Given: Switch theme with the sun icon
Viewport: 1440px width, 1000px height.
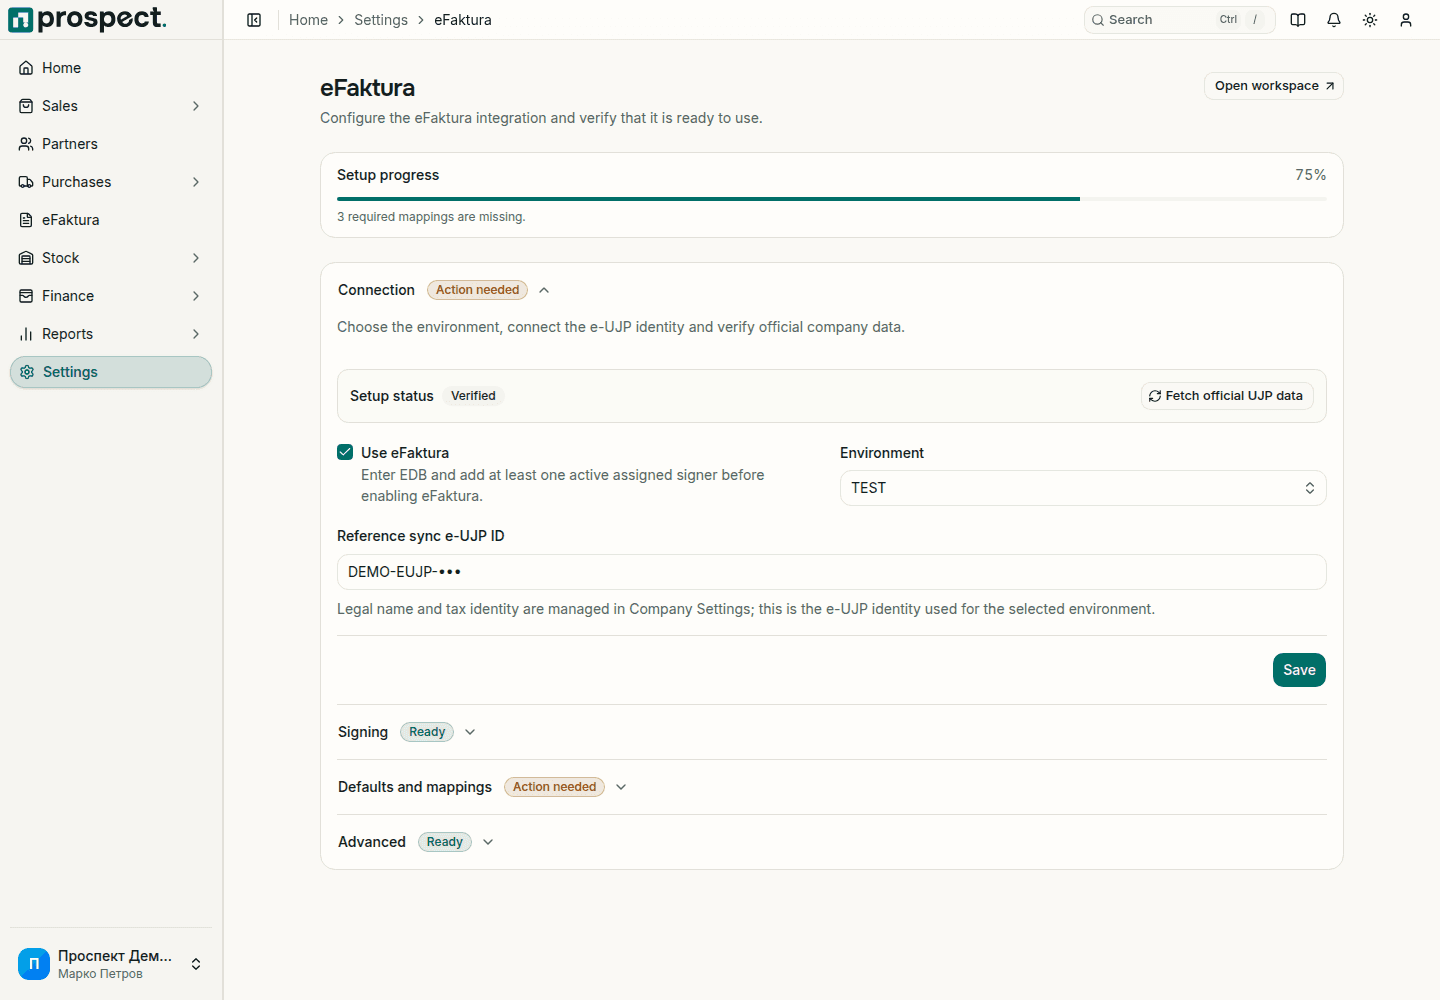Looking at the screenshot, I should [x=1370, y=20].
